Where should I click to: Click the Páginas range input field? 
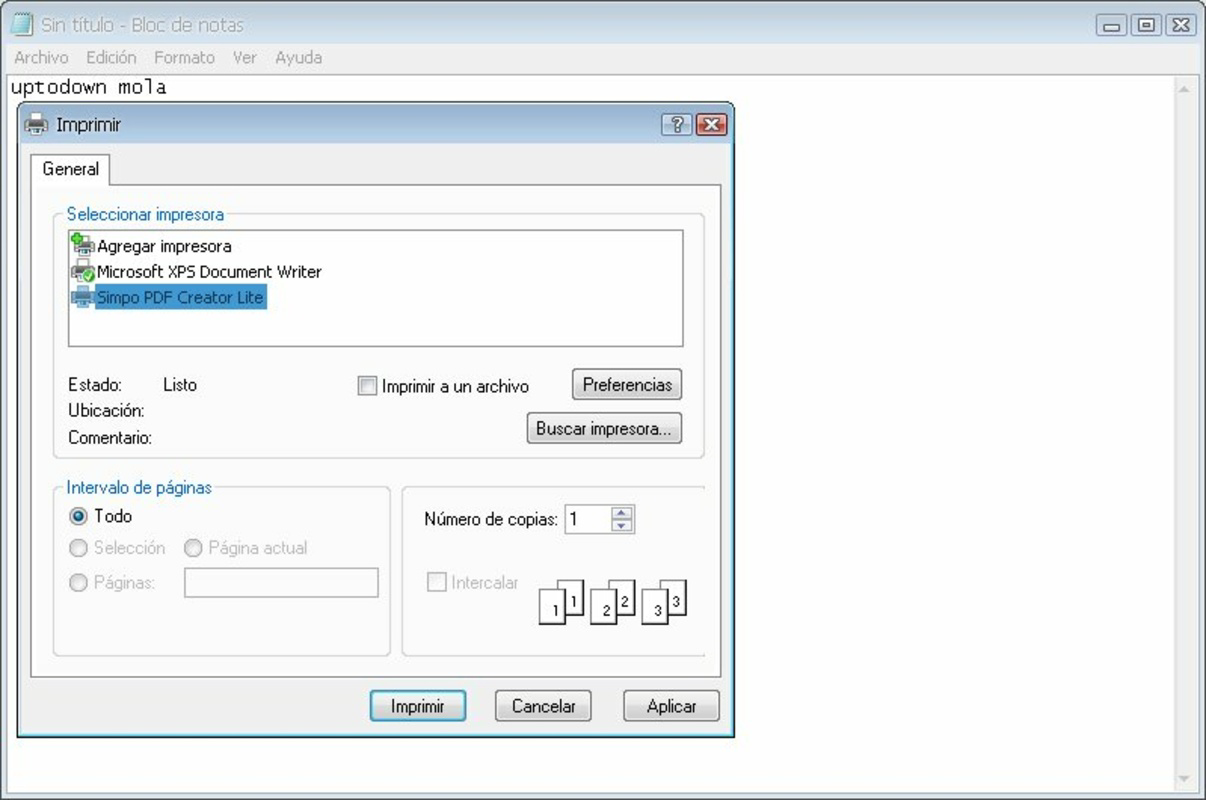[281, 582]
